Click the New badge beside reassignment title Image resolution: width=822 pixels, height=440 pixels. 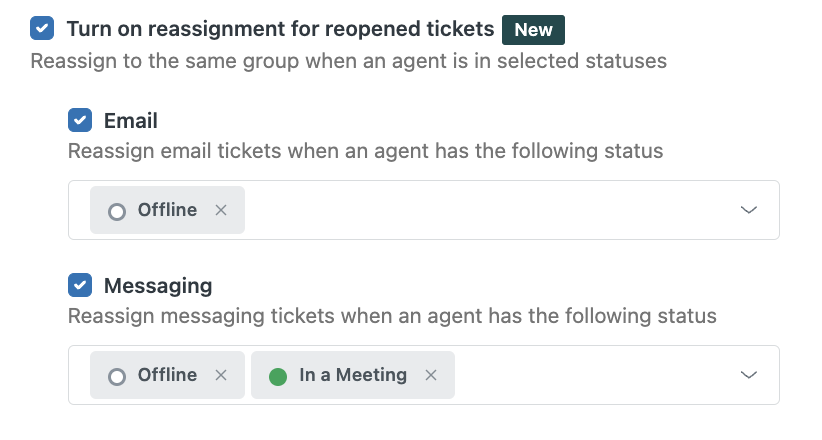point(533,29)
